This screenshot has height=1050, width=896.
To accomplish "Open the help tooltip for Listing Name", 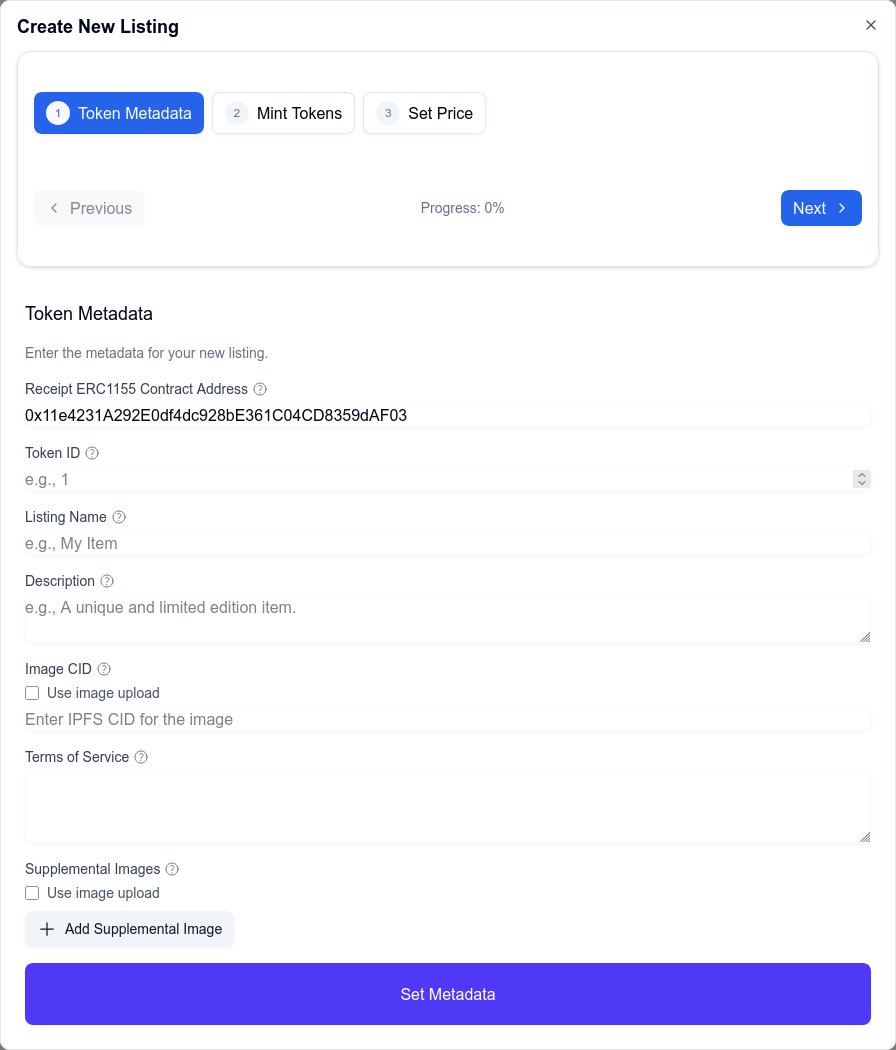I will point(118,517).
